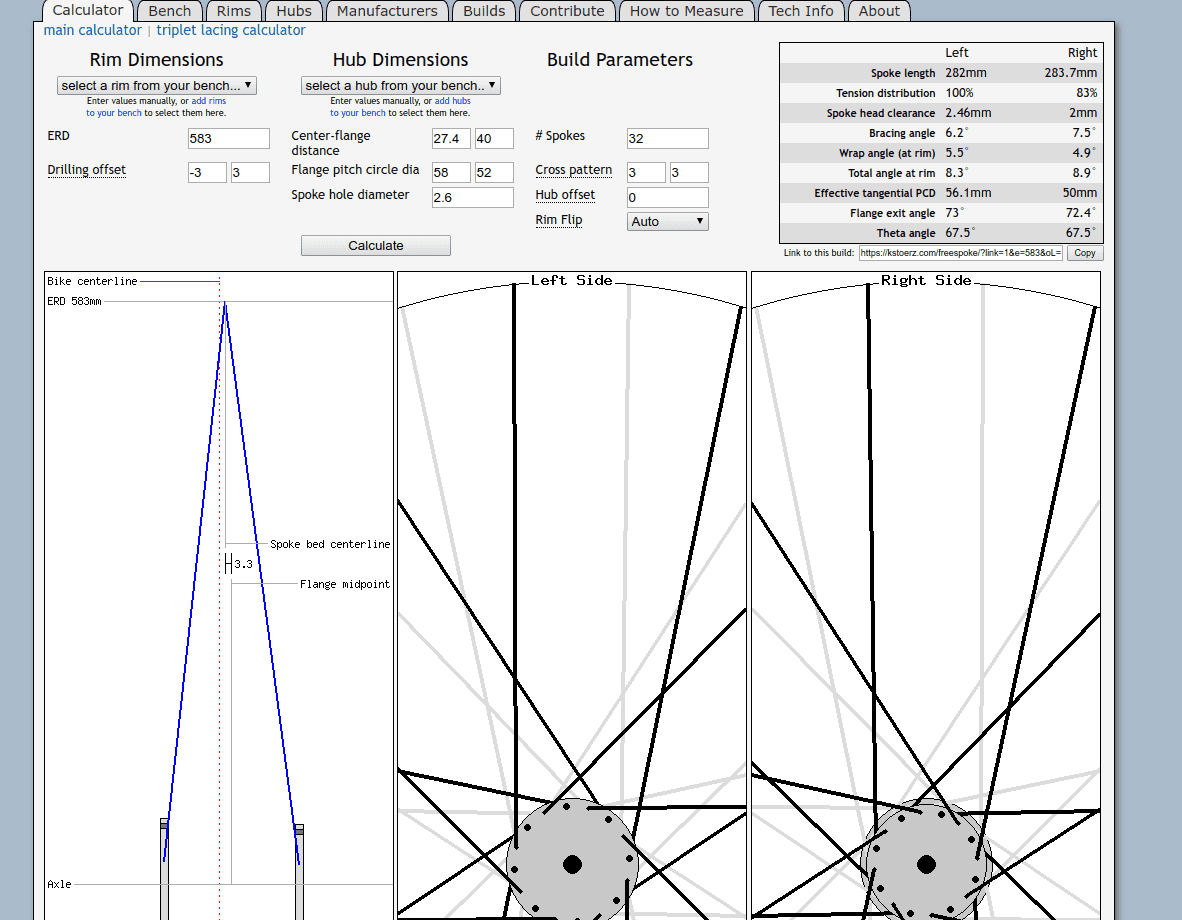Copy the build link
The width and height of the screenshot is (1182, 920).
click(x=1085, y=253)
